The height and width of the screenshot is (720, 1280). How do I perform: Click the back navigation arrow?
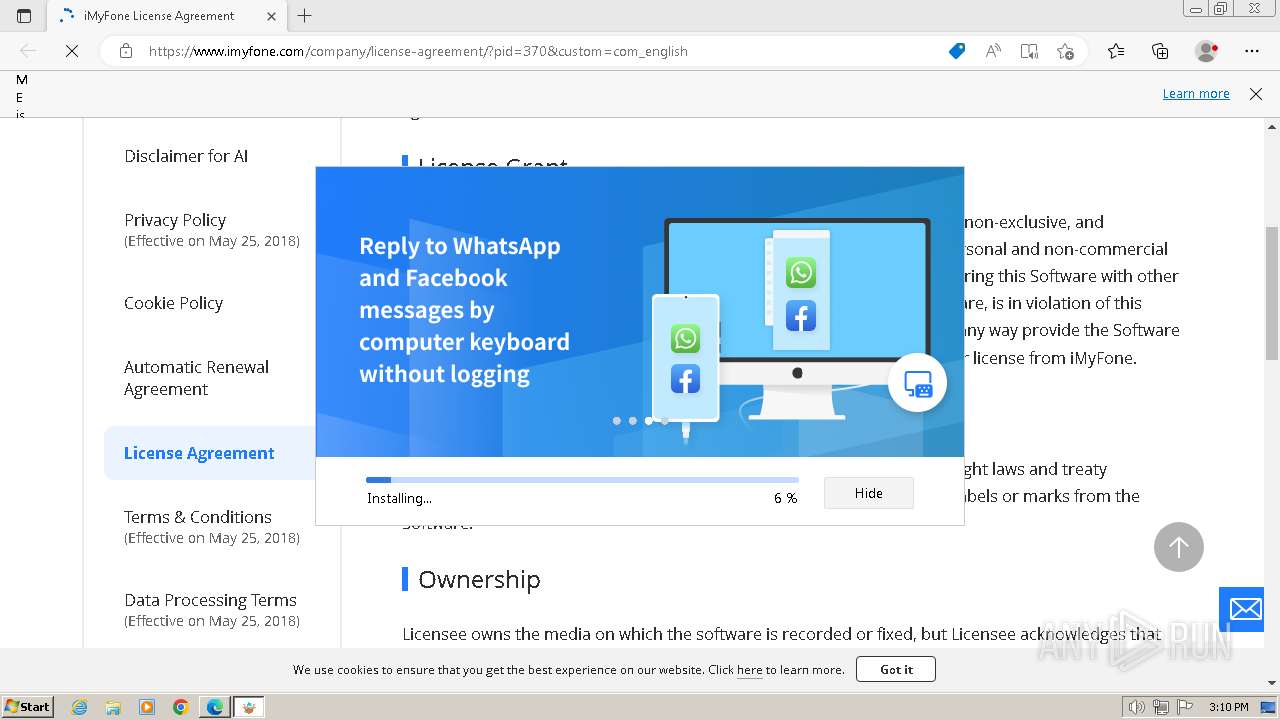coord(28,51)
